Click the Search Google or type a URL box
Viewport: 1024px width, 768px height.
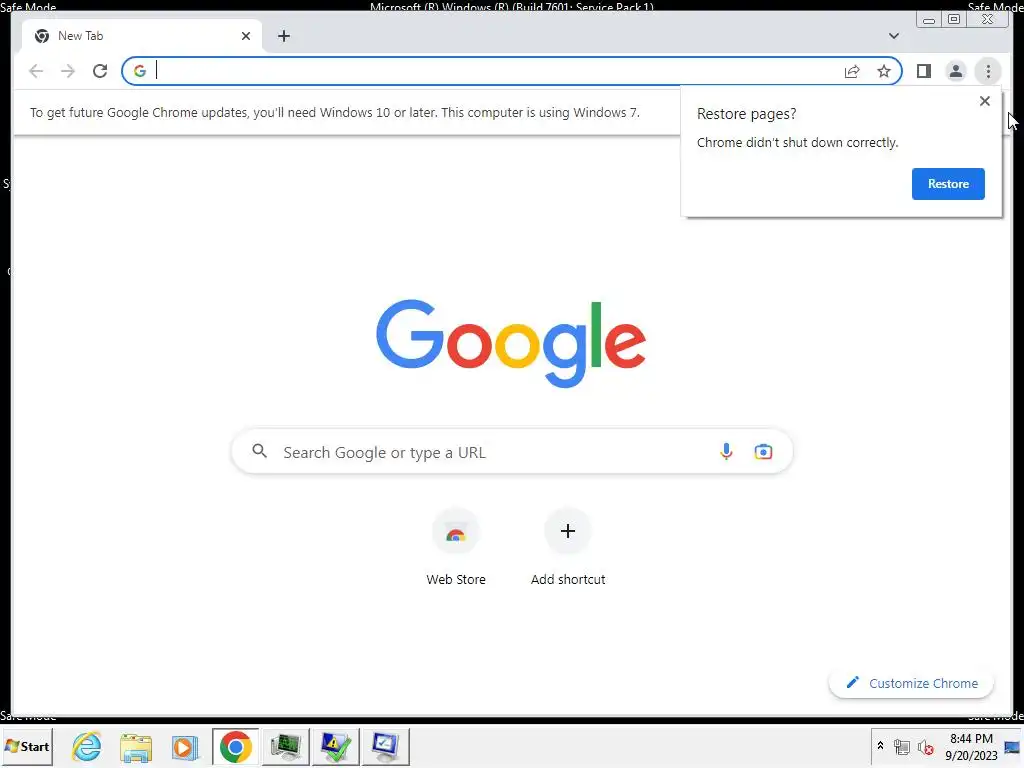click(x=512, y=452)
